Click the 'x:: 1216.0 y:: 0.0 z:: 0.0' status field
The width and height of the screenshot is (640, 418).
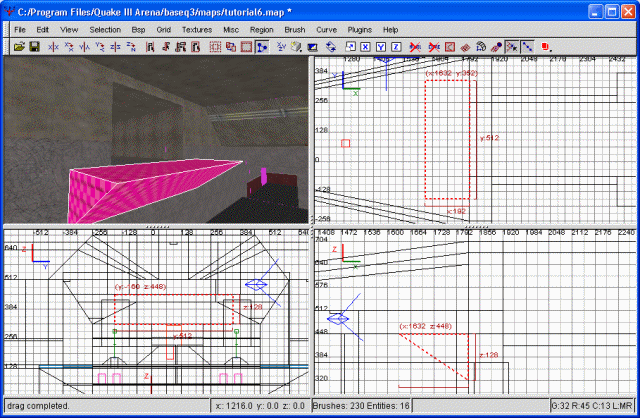coord(260,406)
